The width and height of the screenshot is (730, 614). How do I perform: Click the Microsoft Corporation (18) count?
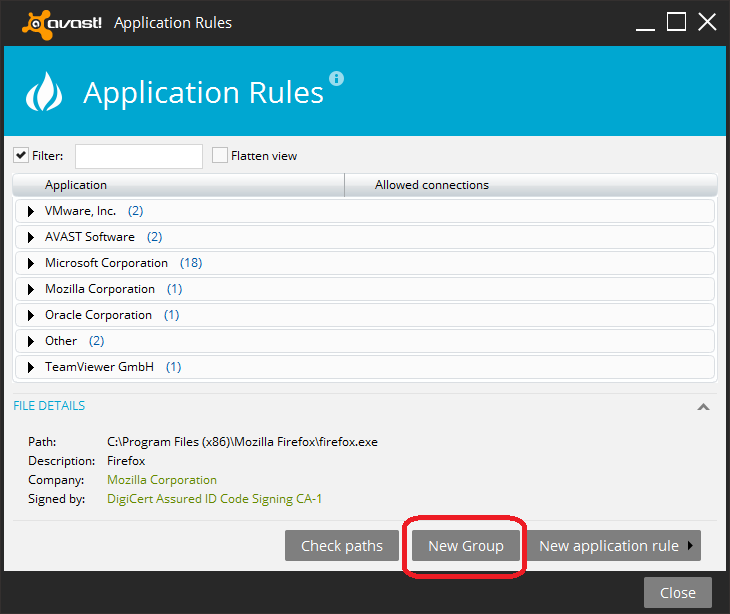pos(191,263)
